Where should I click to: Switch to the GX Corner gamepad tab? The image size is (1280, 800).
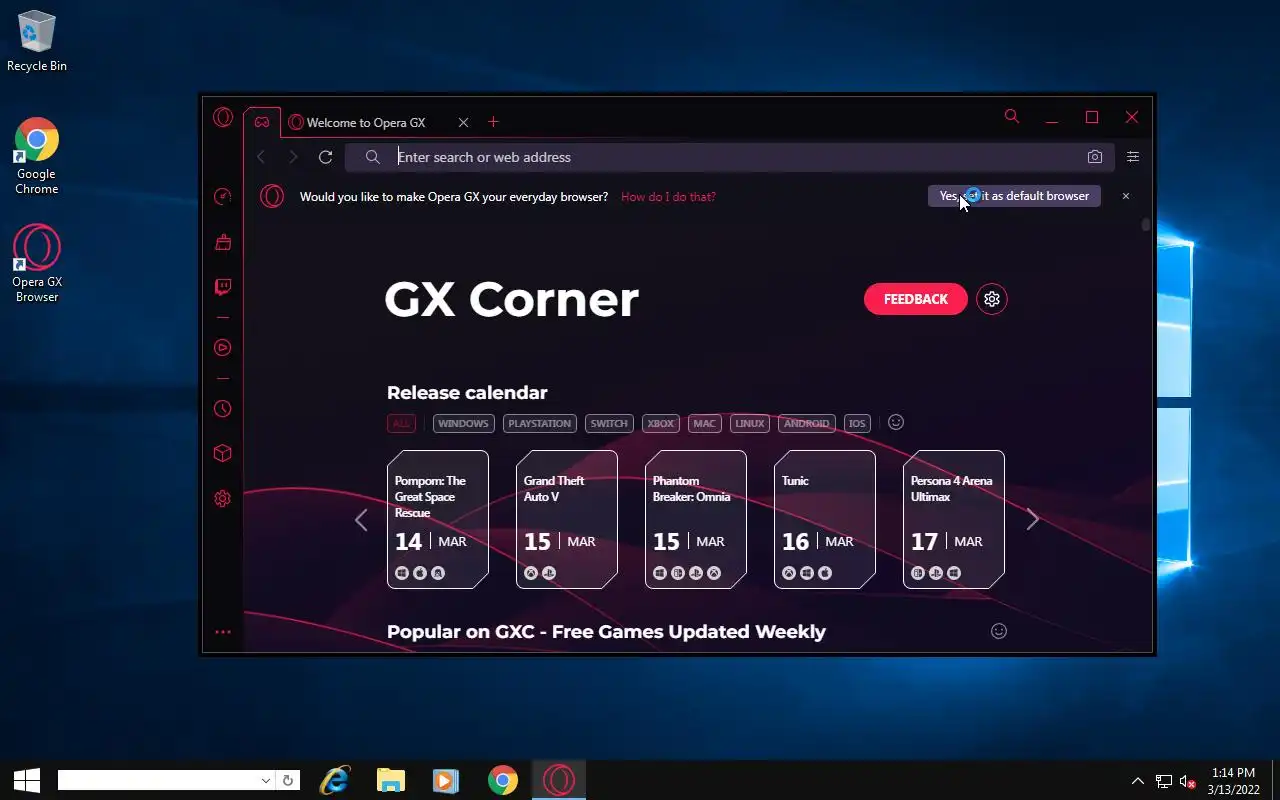click(x=261, y=122)
